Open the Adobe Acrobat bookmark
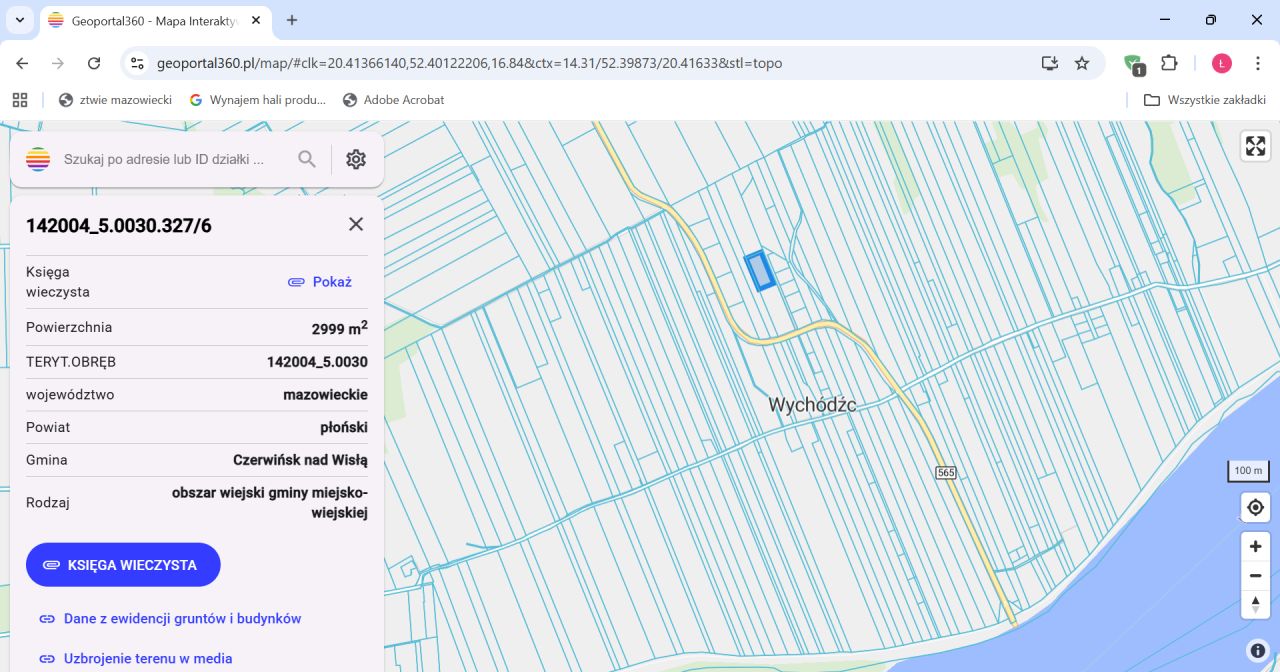1280x672 pixels. (x=393, y=100)
